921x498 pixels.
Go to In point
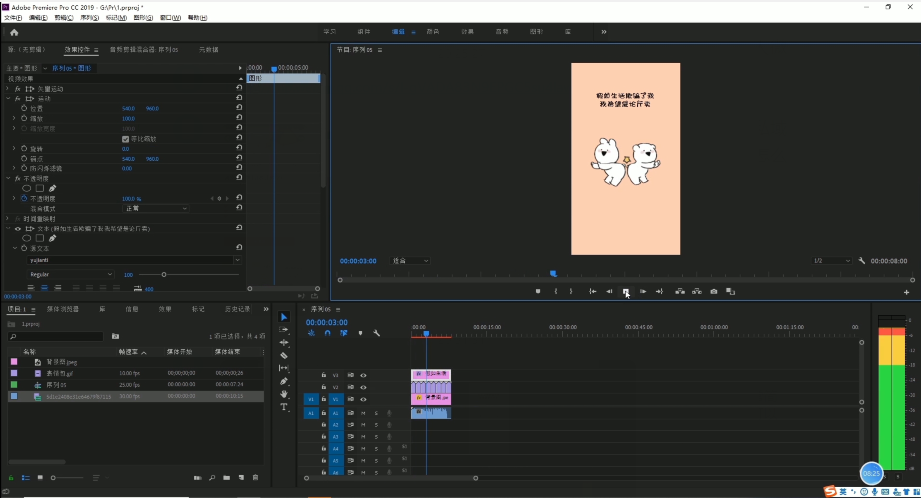[x=593, y=291]
